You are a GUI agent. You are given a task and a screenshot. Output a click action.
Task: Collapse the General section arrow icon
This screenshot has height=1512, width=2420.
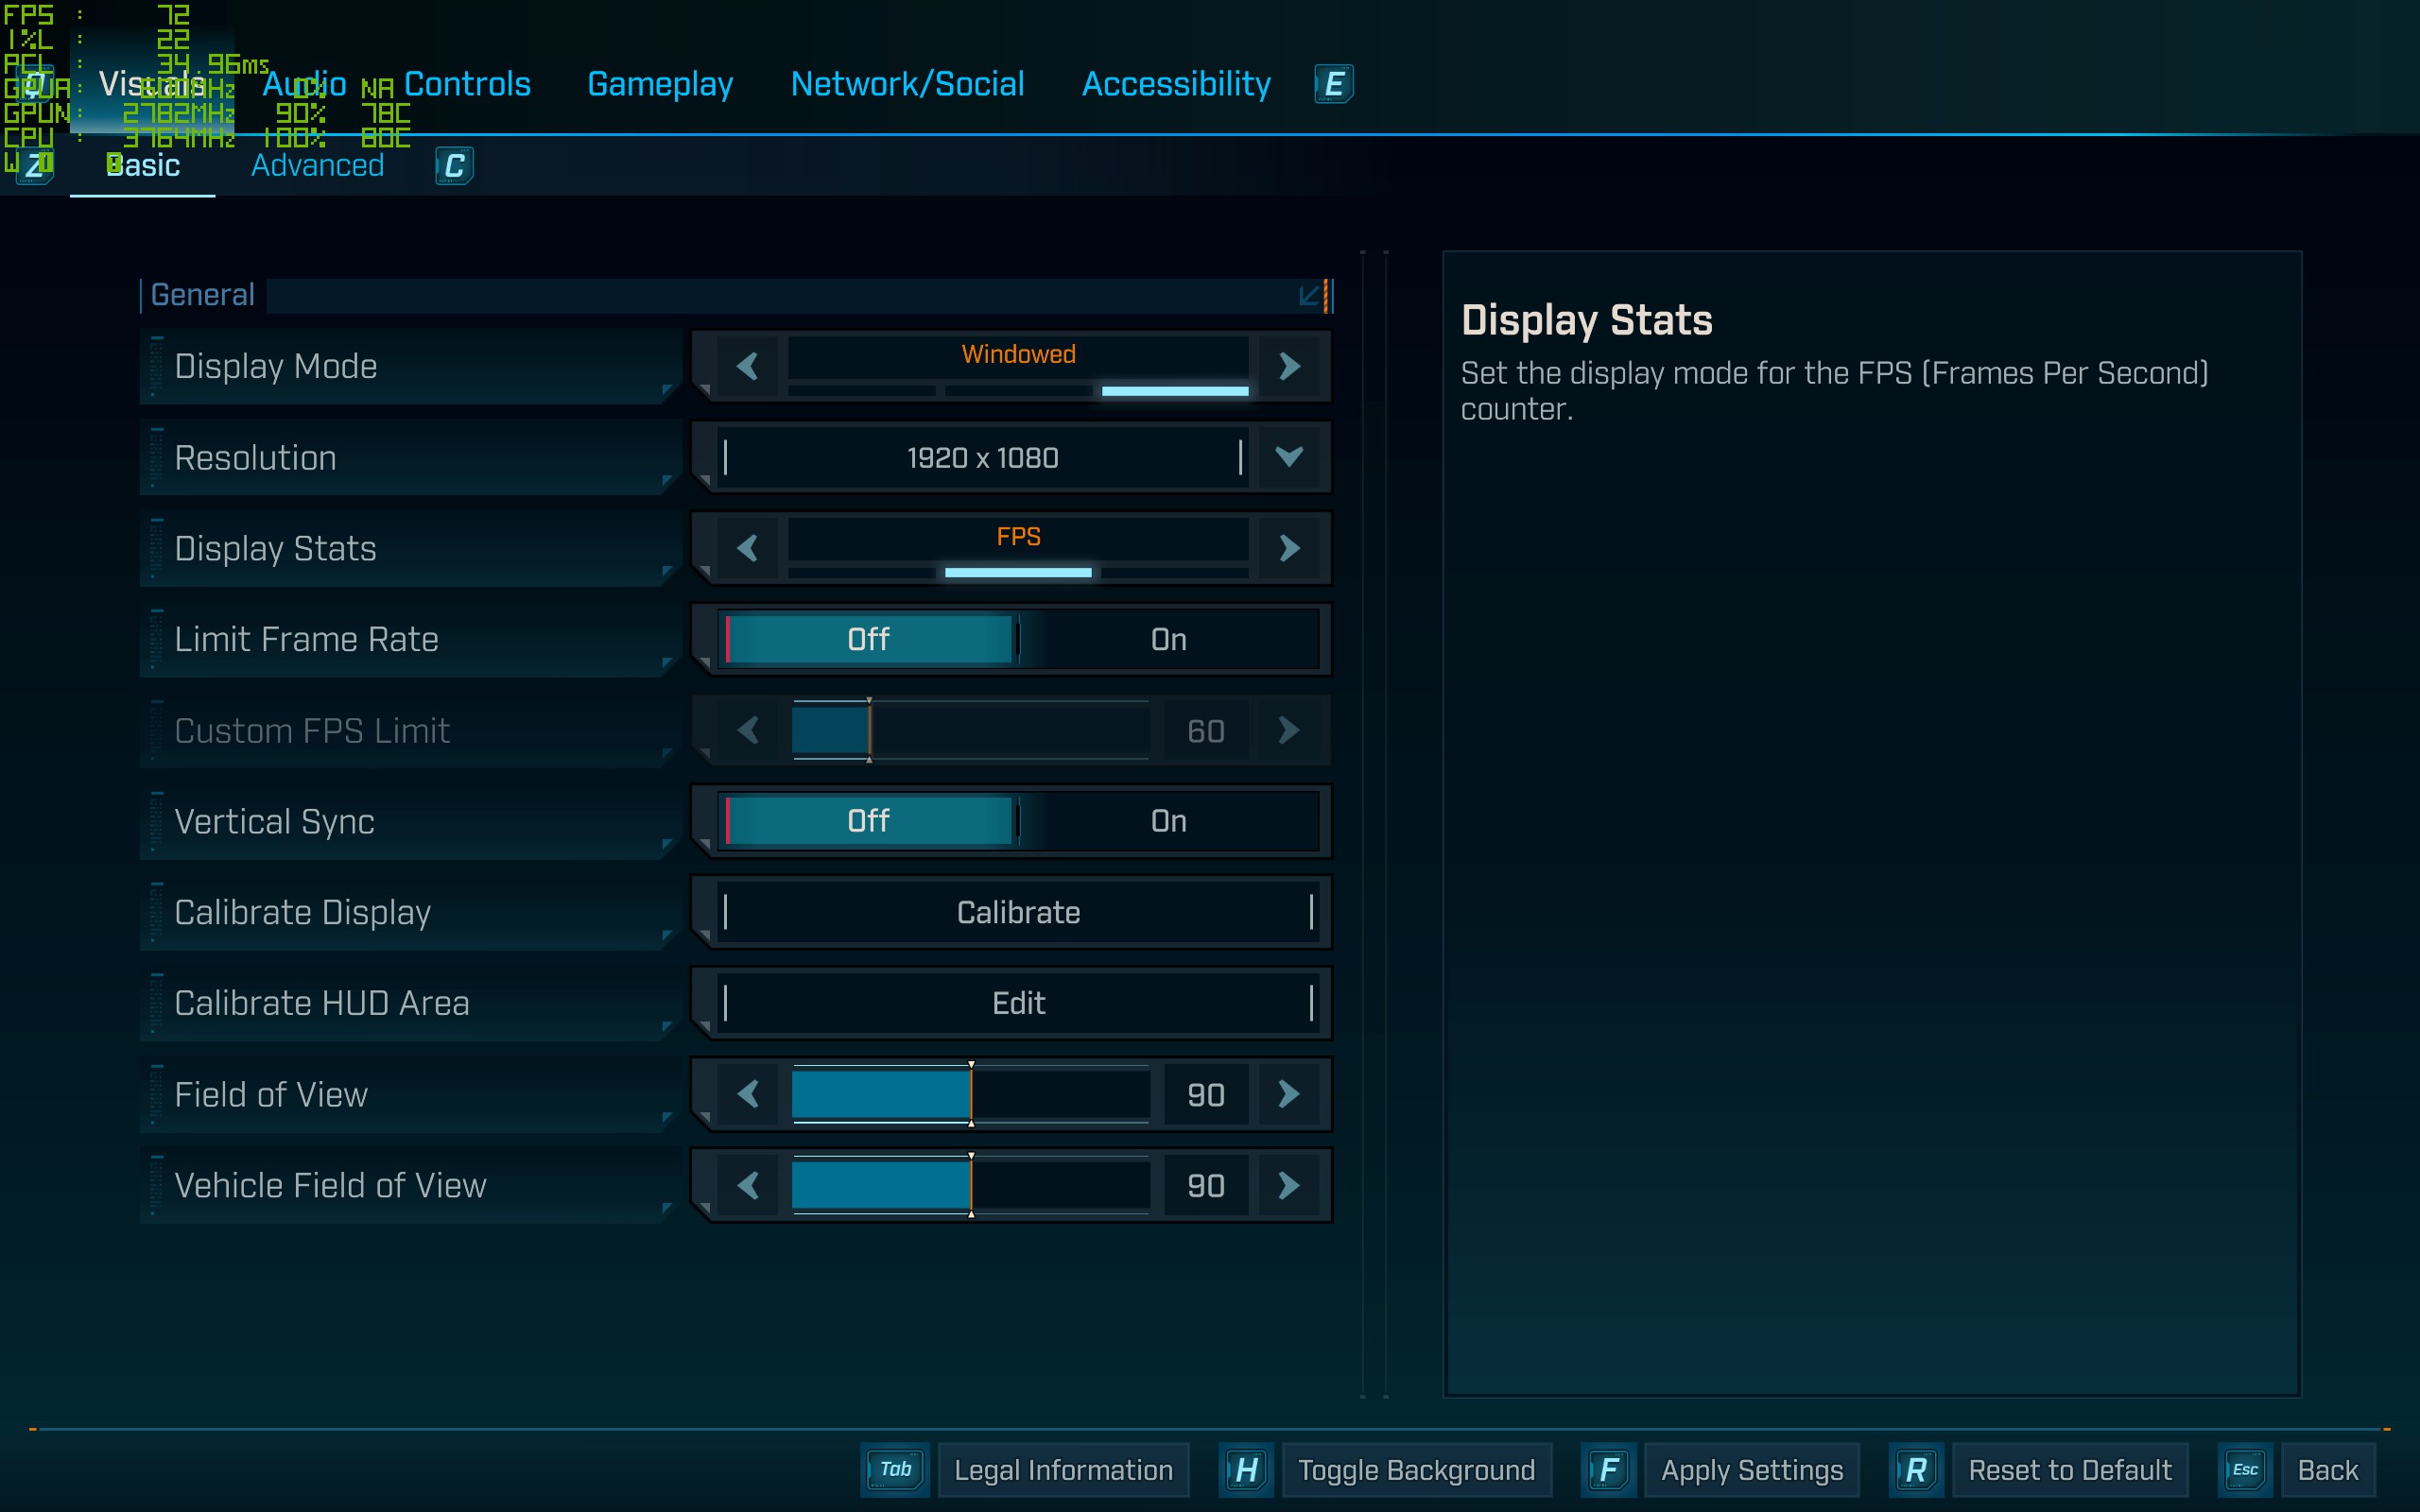(1309, 295)
